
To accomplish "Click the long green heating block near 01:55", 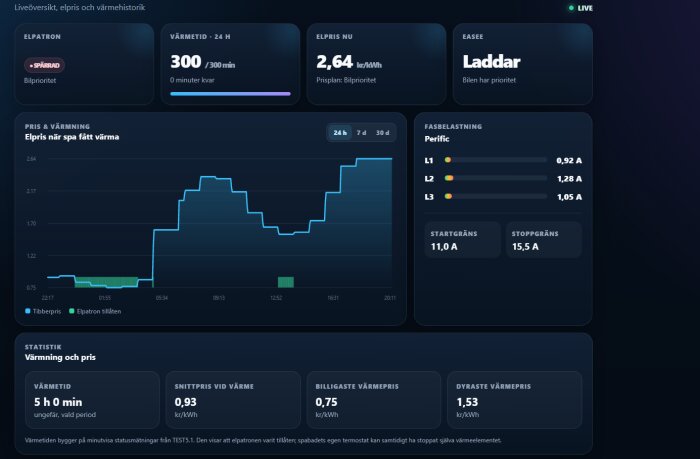I will click(106, 282).
